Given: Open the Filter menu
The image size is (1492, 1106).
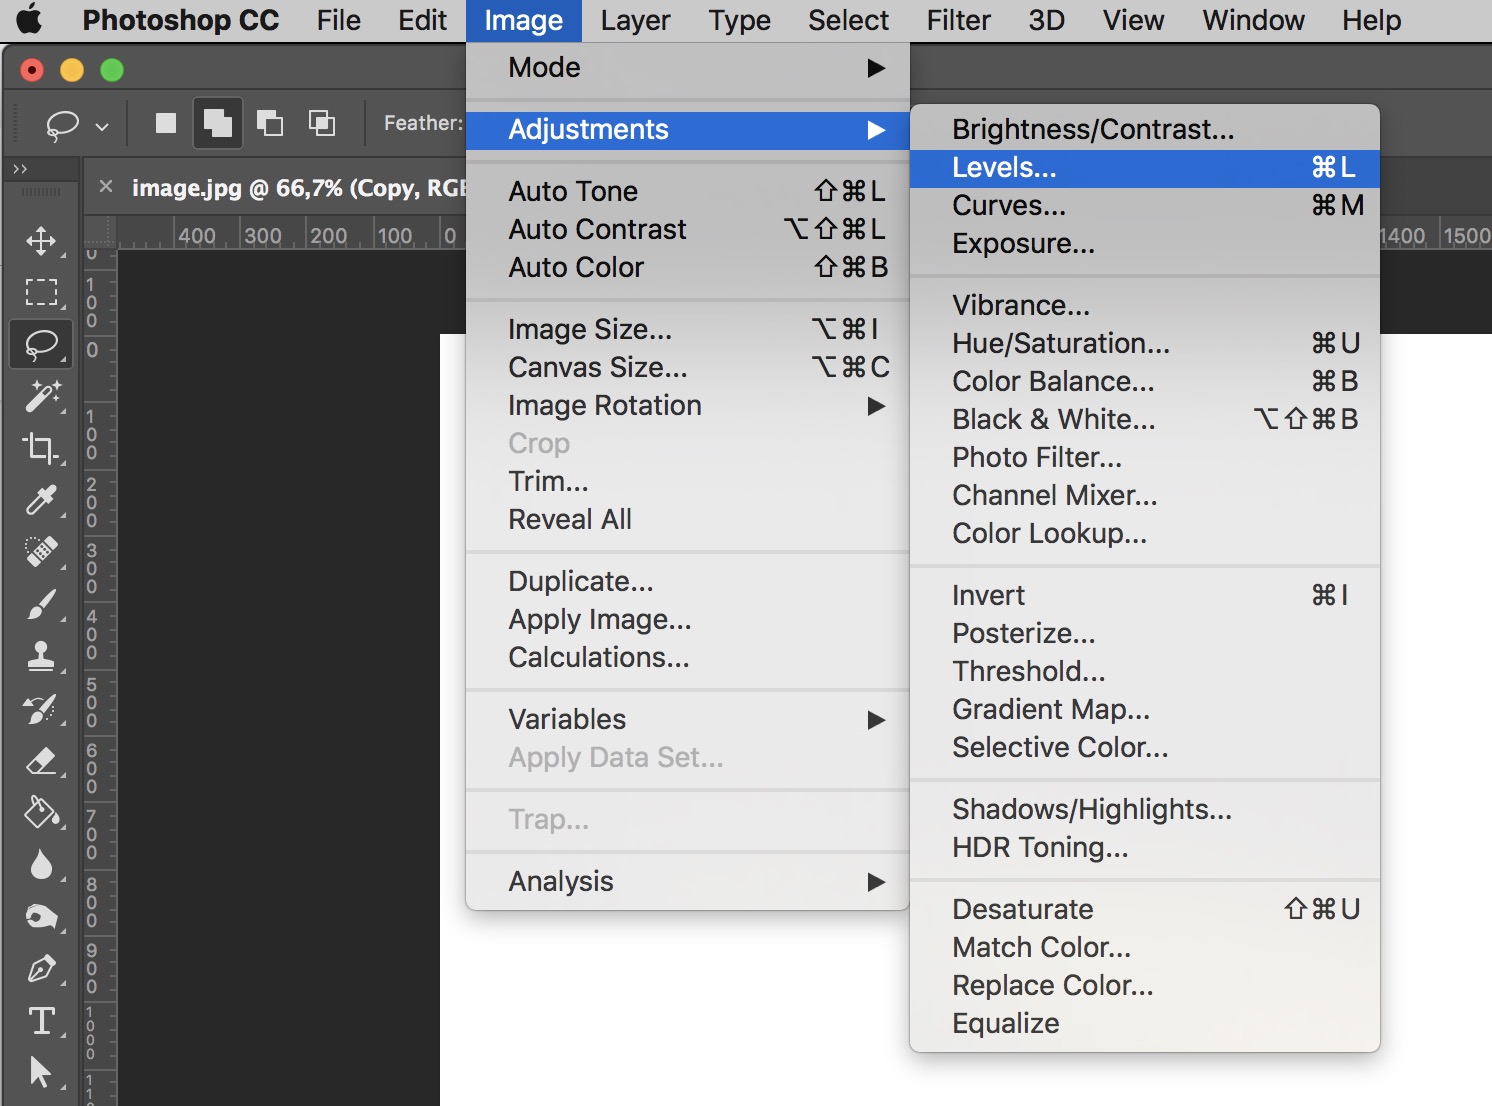Looking at the screenshot, I should point(958,20).
